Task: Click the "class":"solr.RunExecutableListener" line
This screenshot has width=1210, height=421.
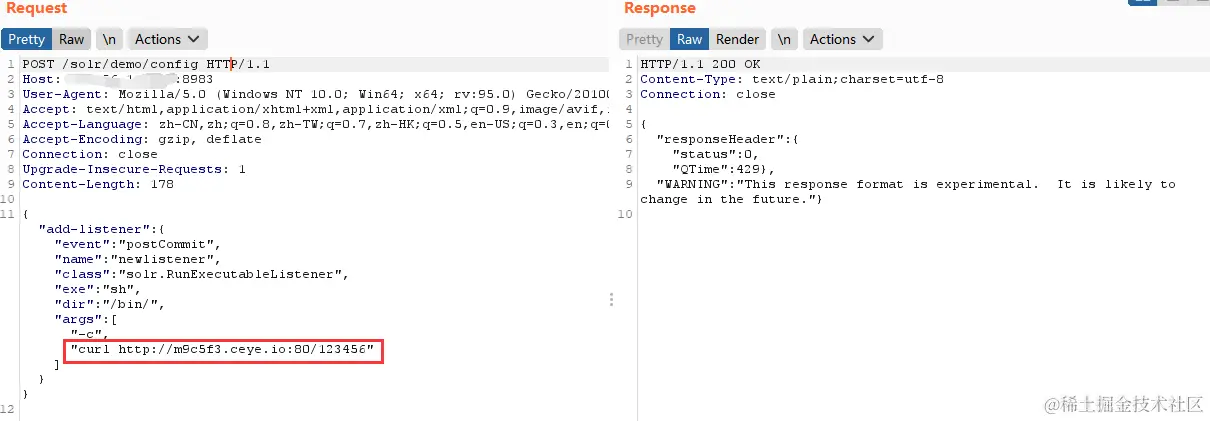Action: coord(201,274)
